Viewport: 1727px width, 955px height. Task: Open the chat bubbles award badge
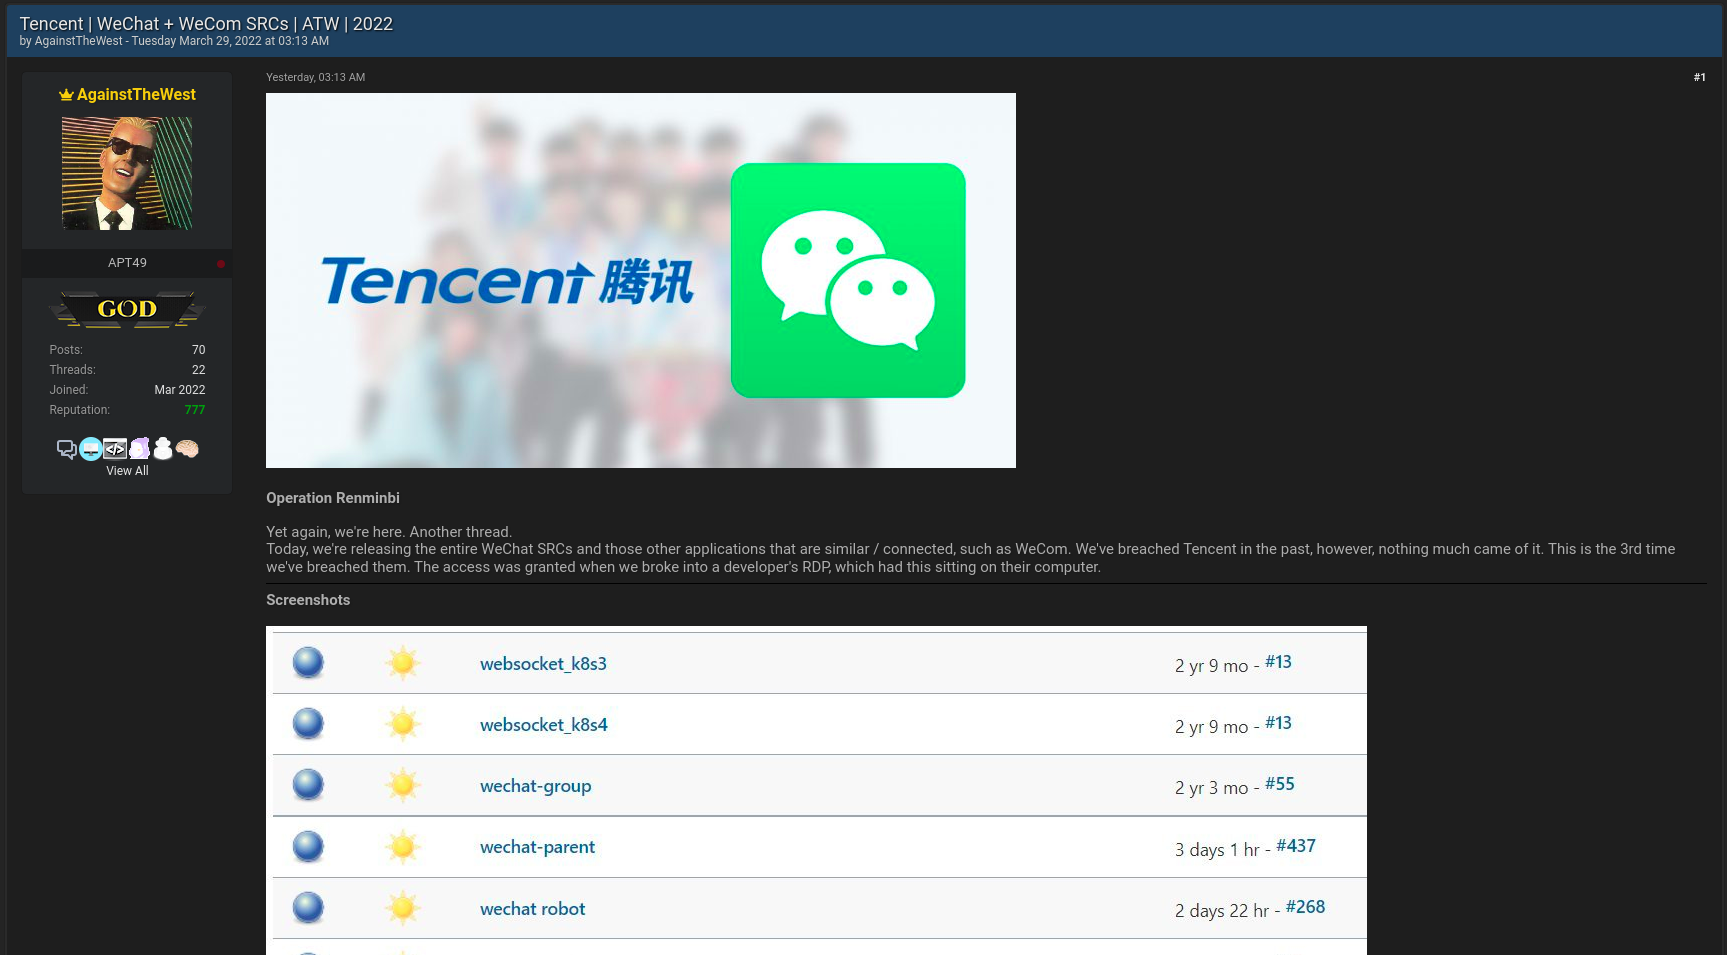[66, 449]
